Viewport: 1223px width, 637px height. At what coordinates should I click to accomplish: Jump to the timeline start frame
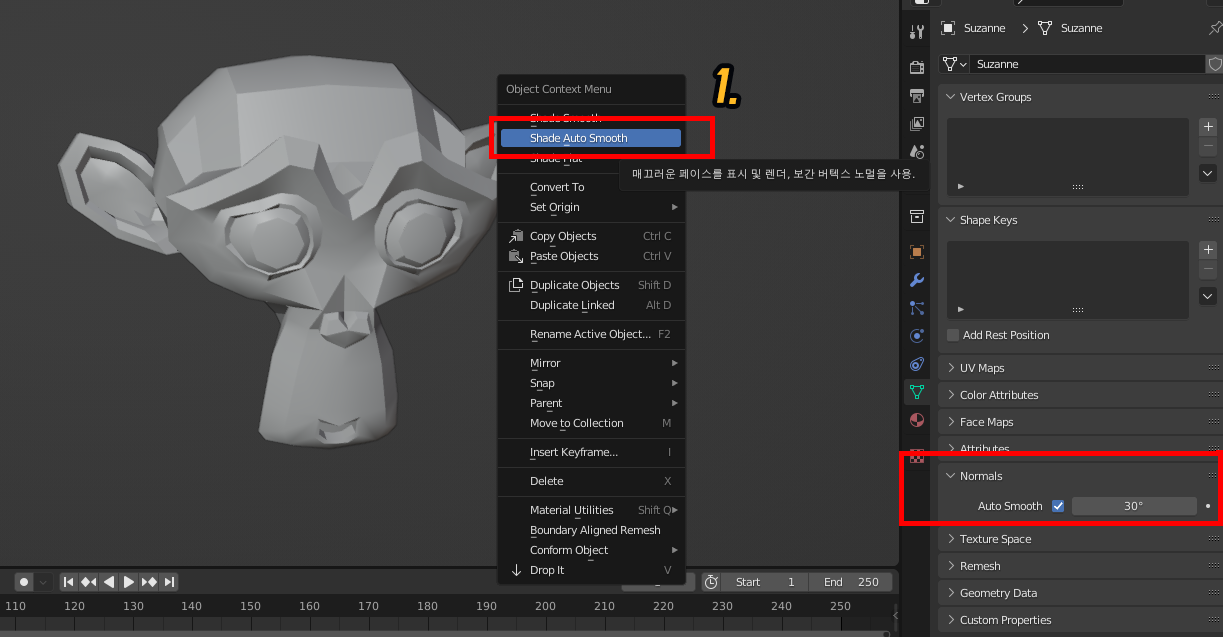point(69,582)
